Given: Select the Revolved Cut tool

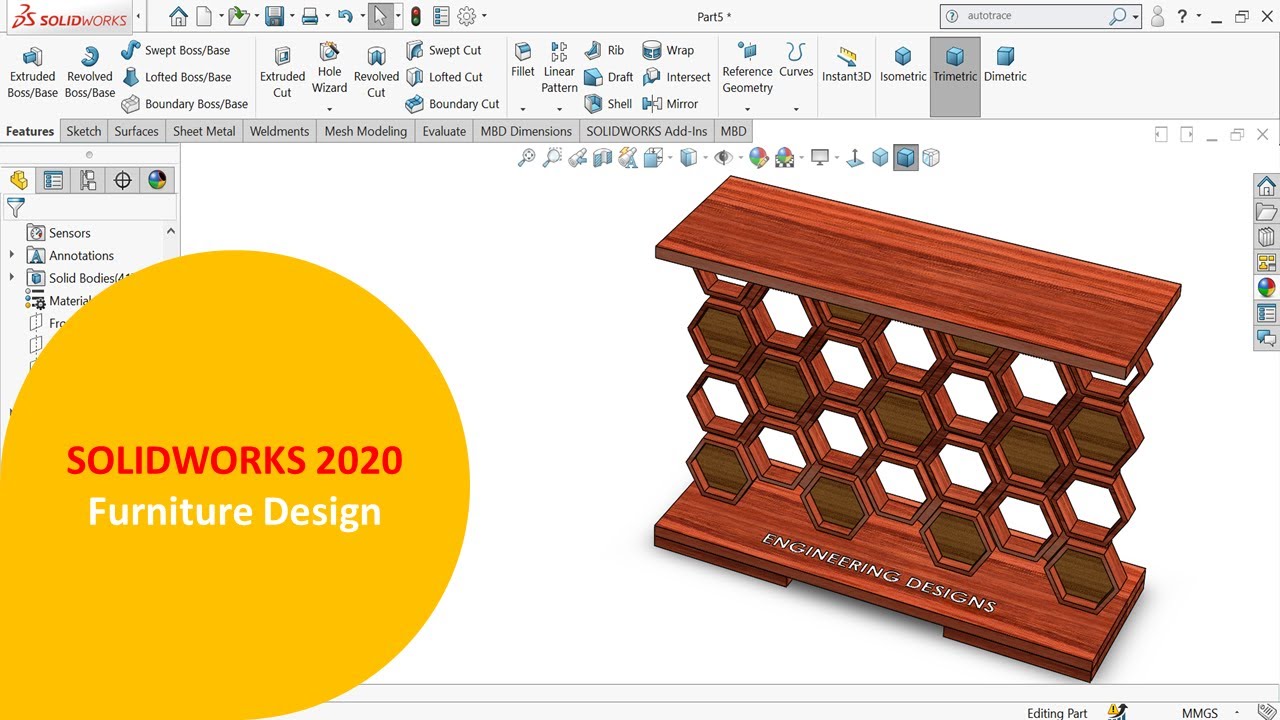Looking at the screenshot, I should pyautogui.click(x=376, y=72).
